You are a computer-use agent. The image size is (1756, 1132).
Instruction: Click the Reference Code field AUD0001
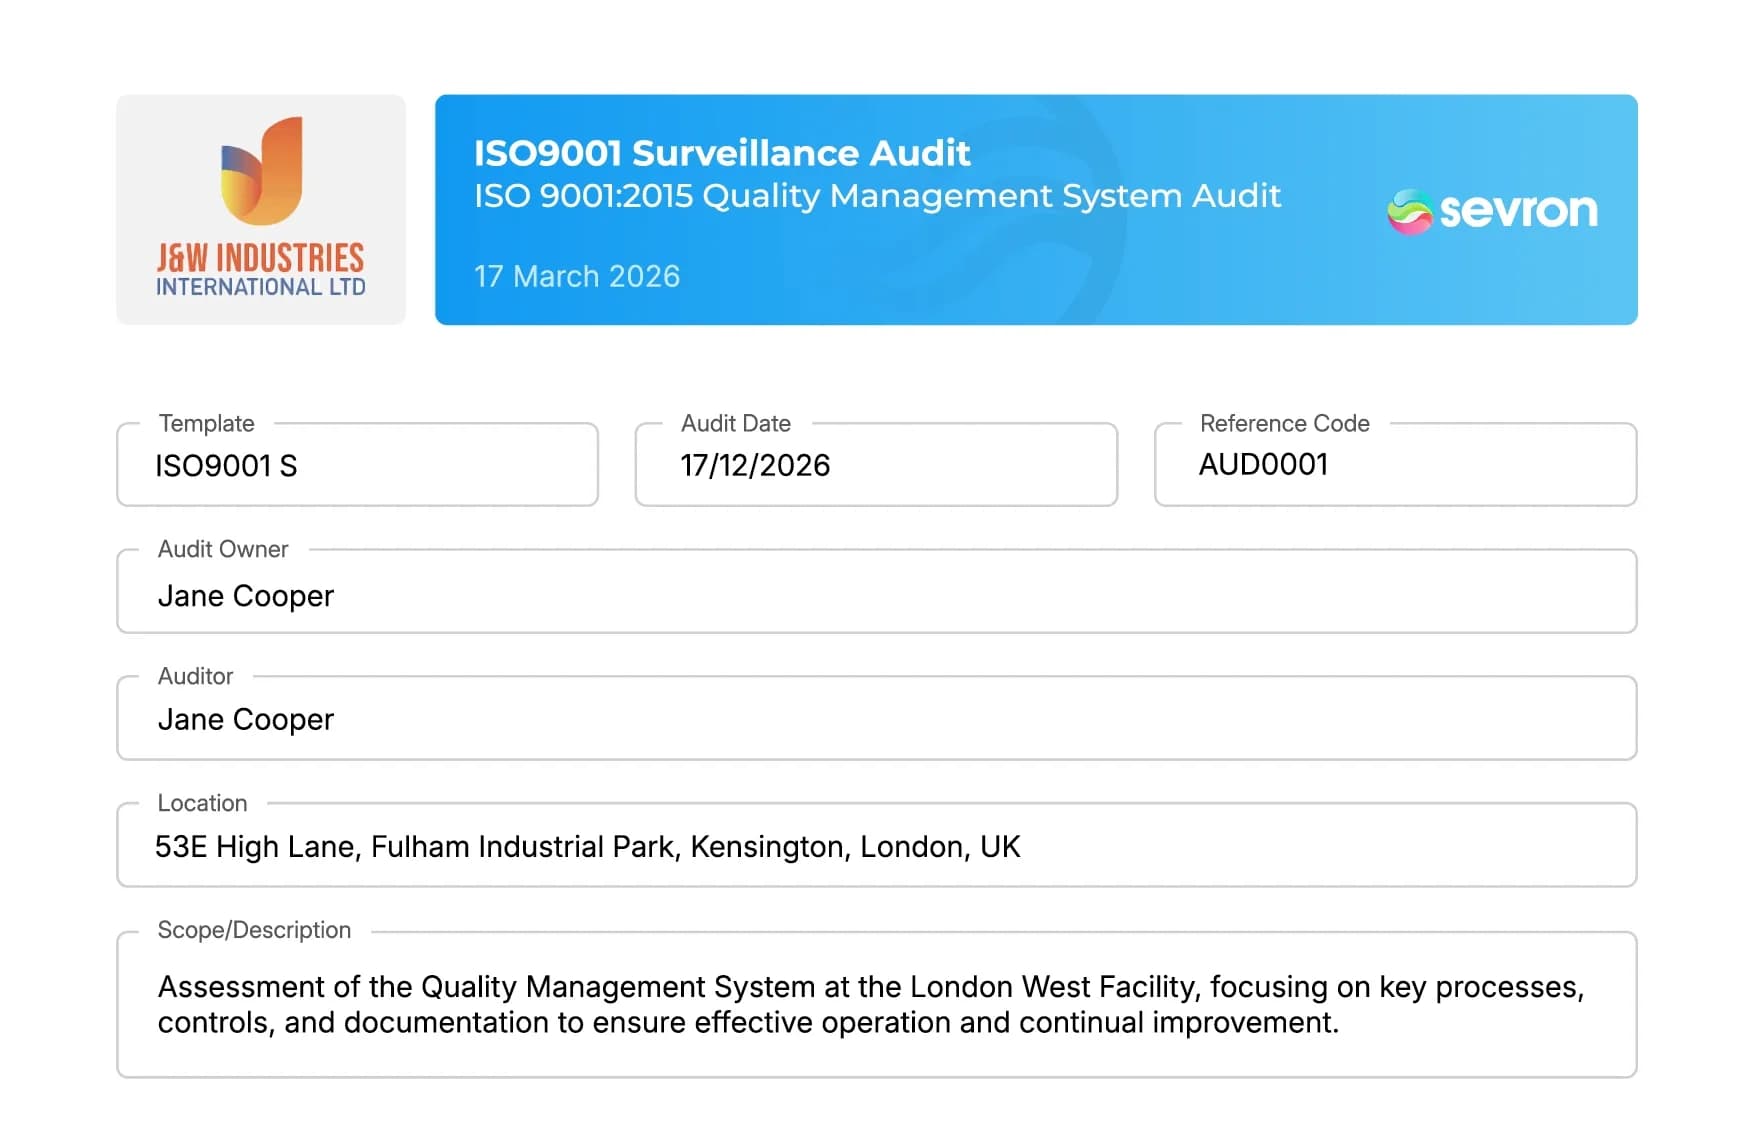[1395, 465]
